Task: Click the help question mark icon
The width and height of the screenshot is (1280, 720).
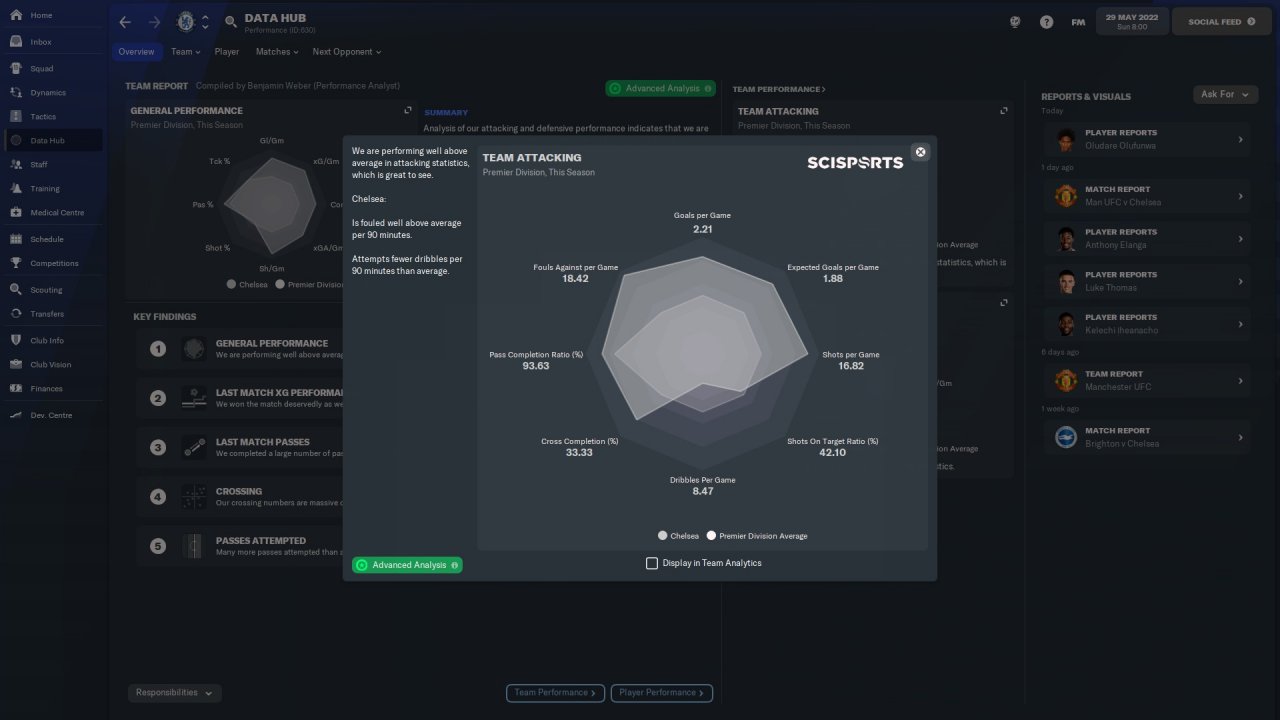Action: [1046, 22]
